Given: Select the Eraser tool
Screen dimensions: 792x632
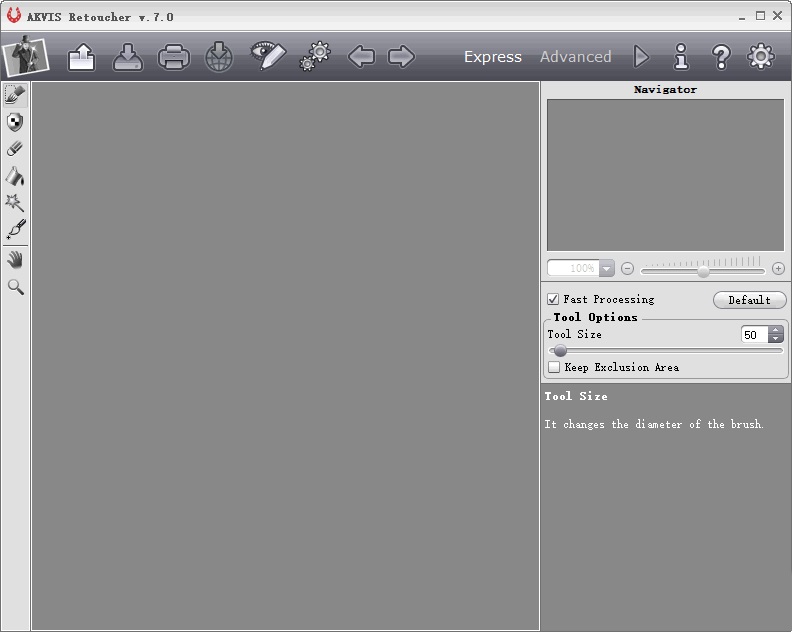Looking at the screenshot, I should point(15,149).
